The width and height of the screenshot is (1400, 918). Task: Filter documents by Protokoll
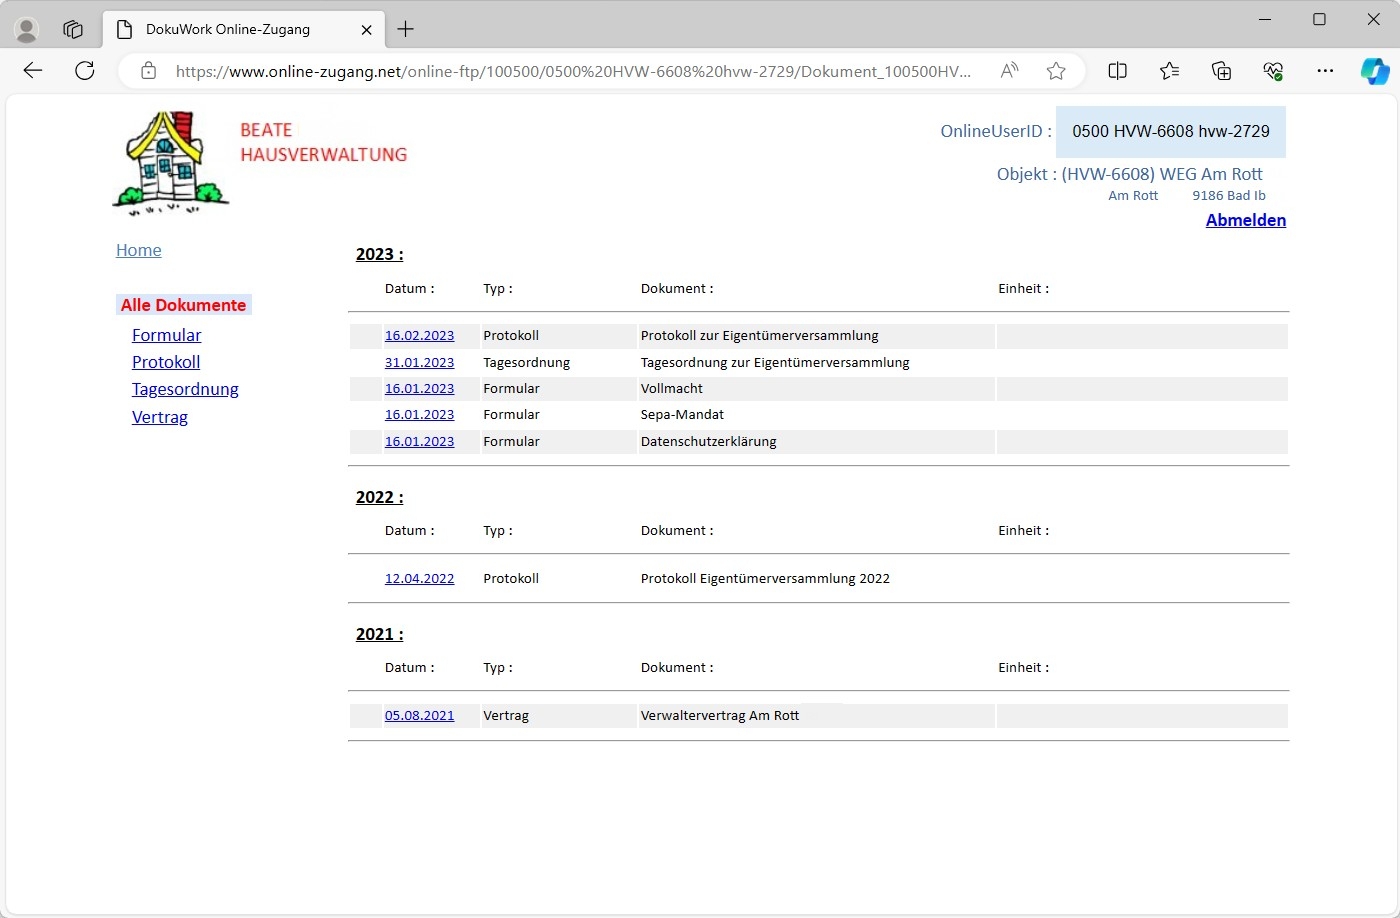[166, 362]
